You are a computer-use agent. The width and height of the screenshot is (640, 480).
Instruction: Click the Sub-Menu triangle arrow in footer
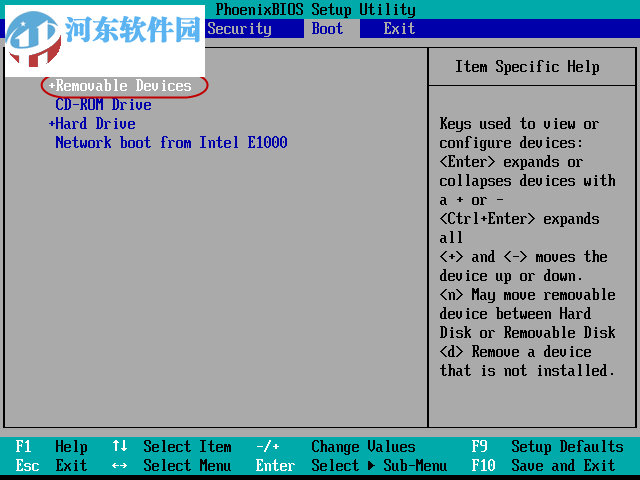[x=371, y=465]
